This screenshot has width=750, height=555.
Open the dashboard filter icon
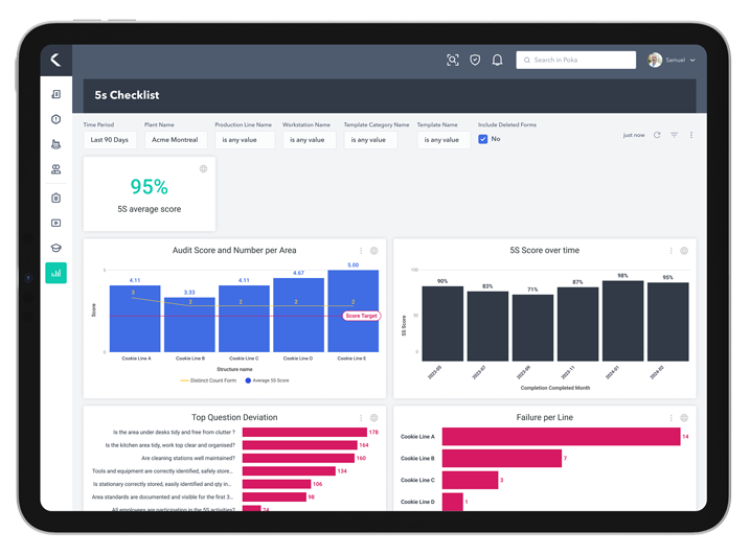click(674, 135)
